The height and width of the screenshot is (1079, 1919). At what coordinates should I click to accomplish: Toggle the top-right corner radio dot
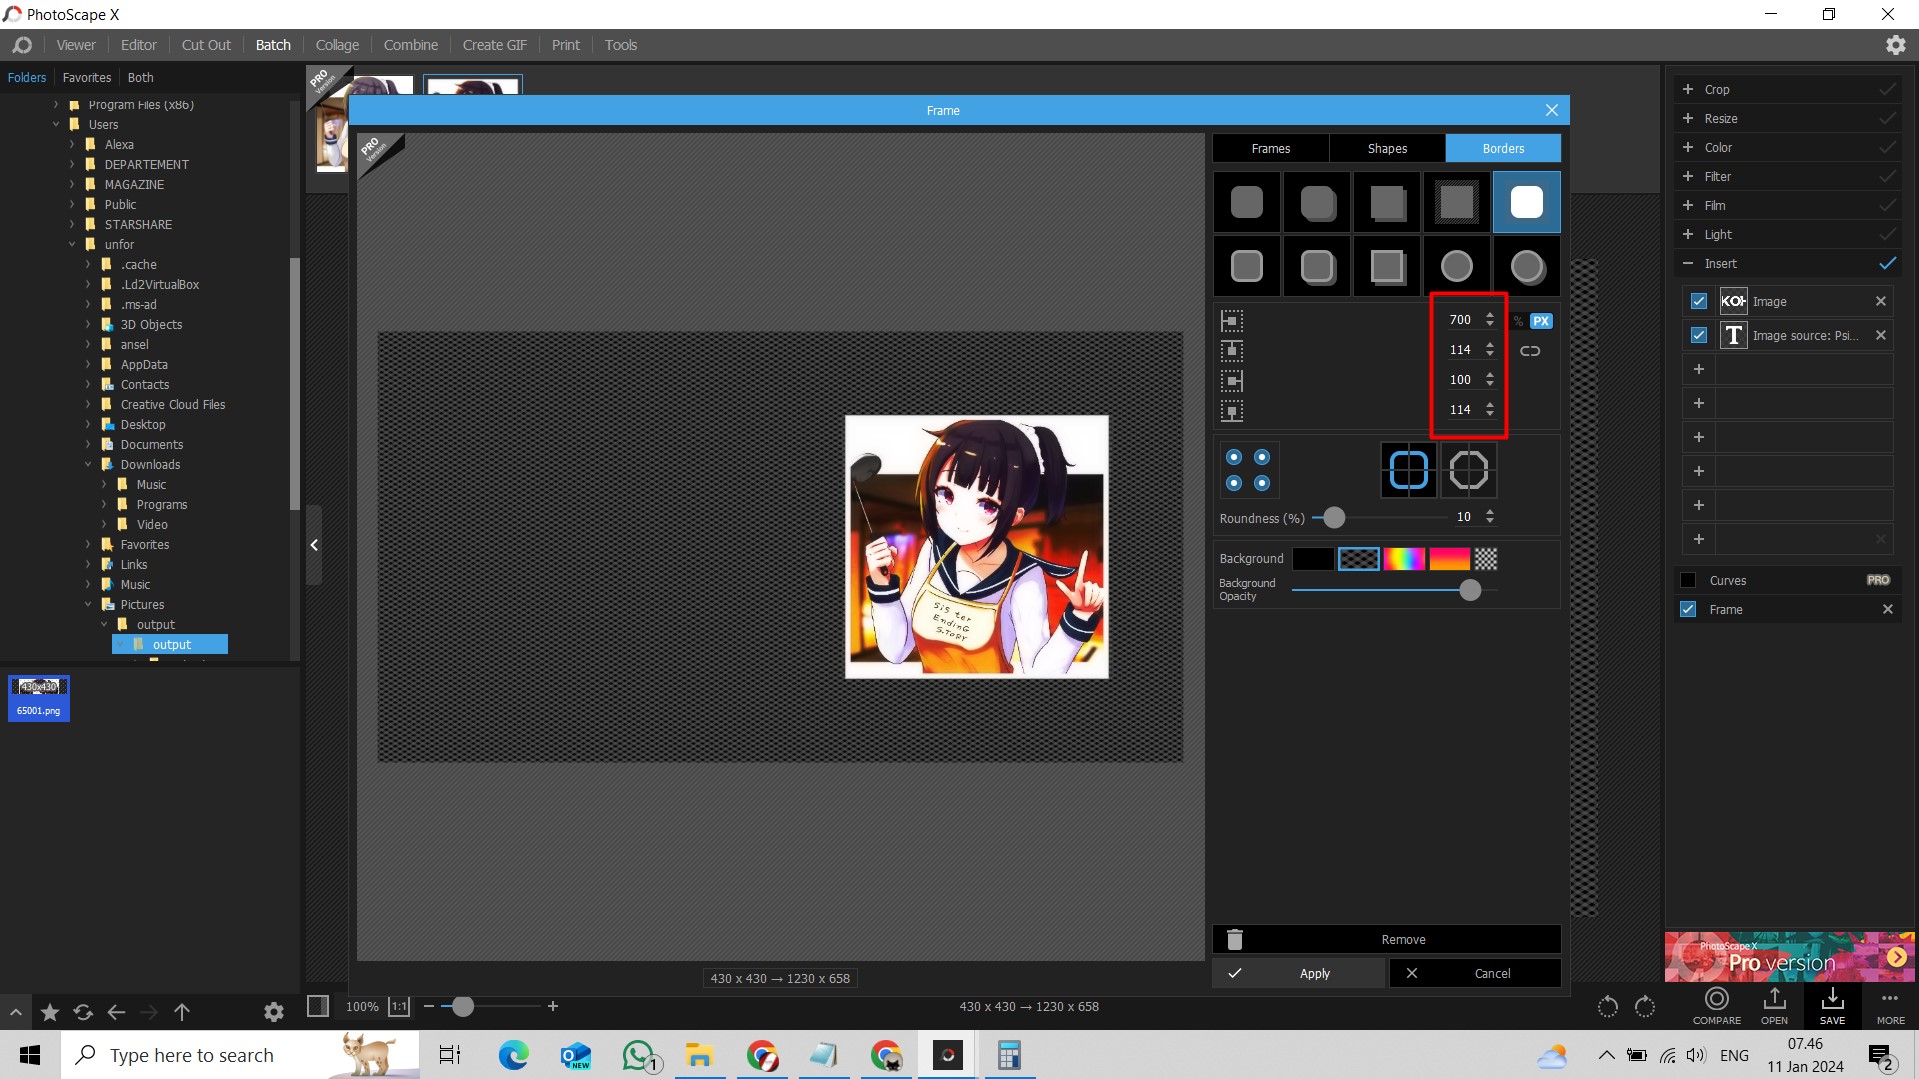click(1262, 457)
